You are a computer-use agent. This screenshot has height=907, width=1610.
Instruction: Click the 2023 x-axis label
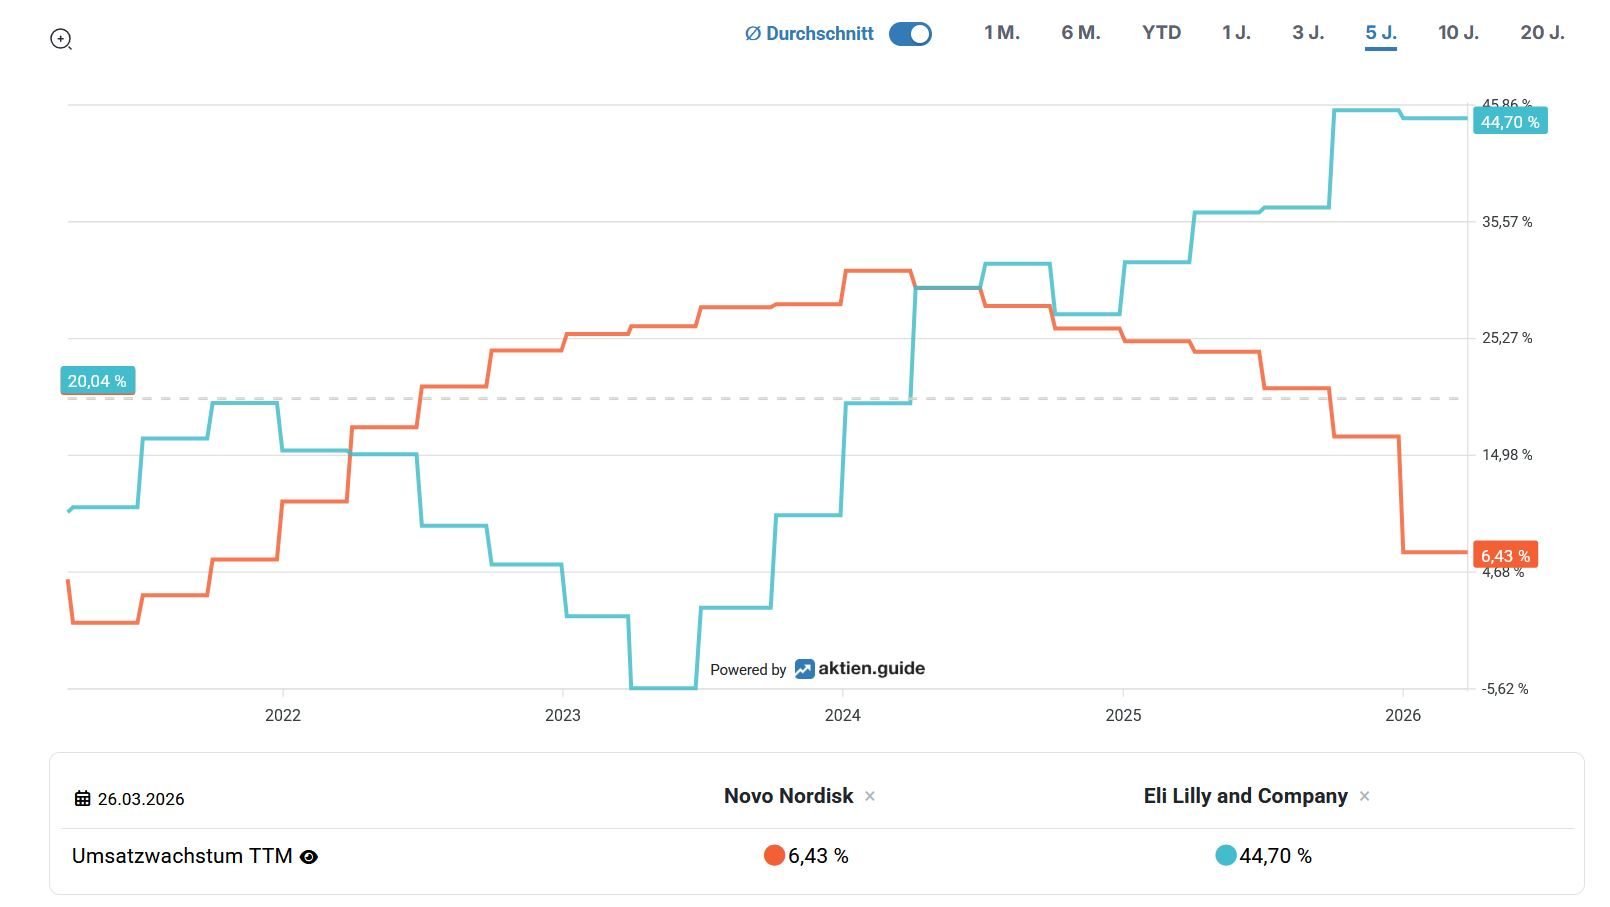point(563,715)
